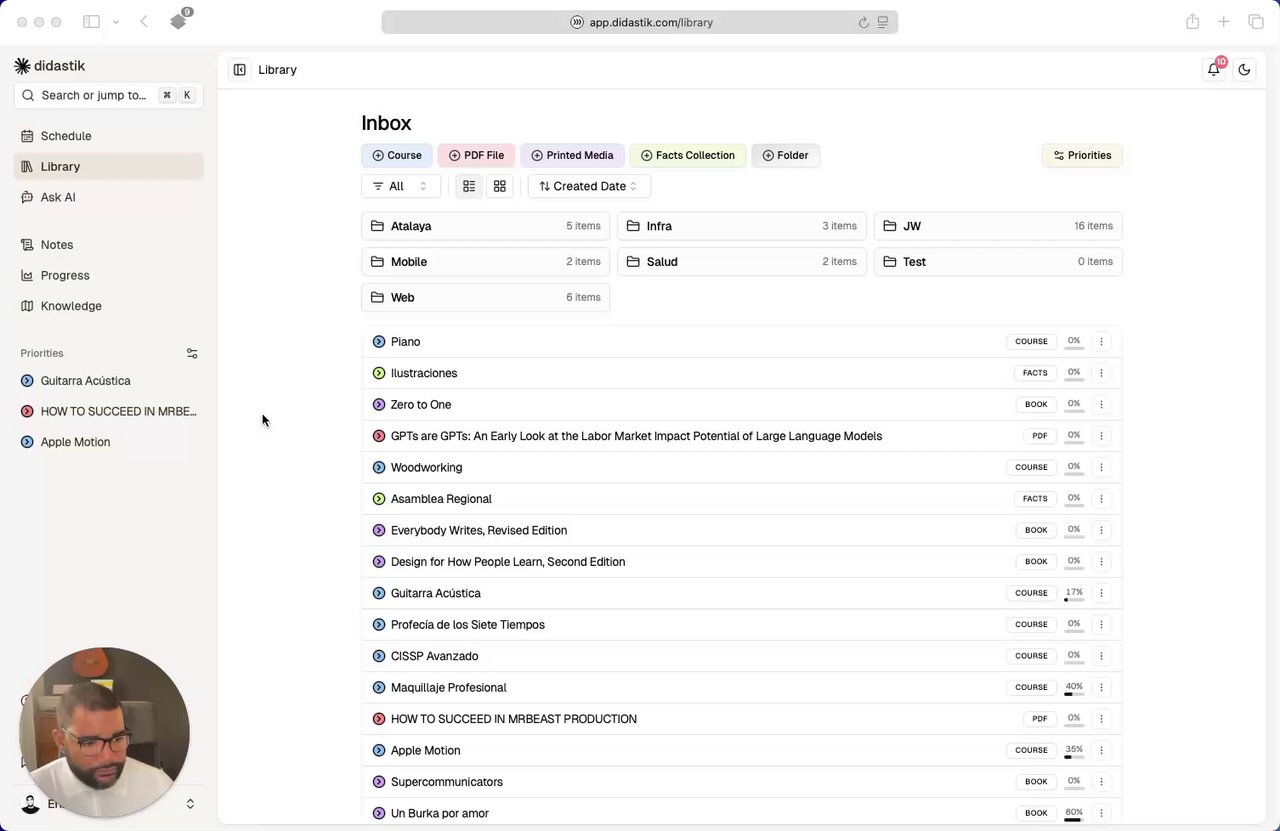Expand the user account menu chevrons
Viewport: 1280px width, 831px height.
coord(190,804)
